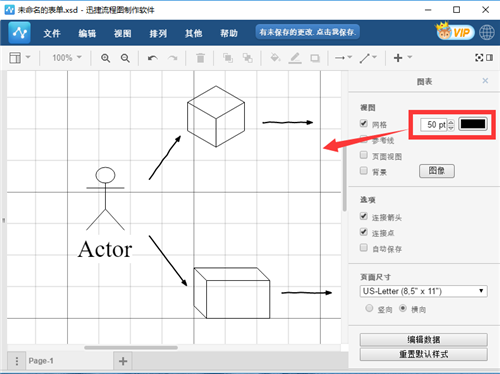Click the 50 pt grid size field
This screenshot has width=500, height=374.
(x=433, y=125)
